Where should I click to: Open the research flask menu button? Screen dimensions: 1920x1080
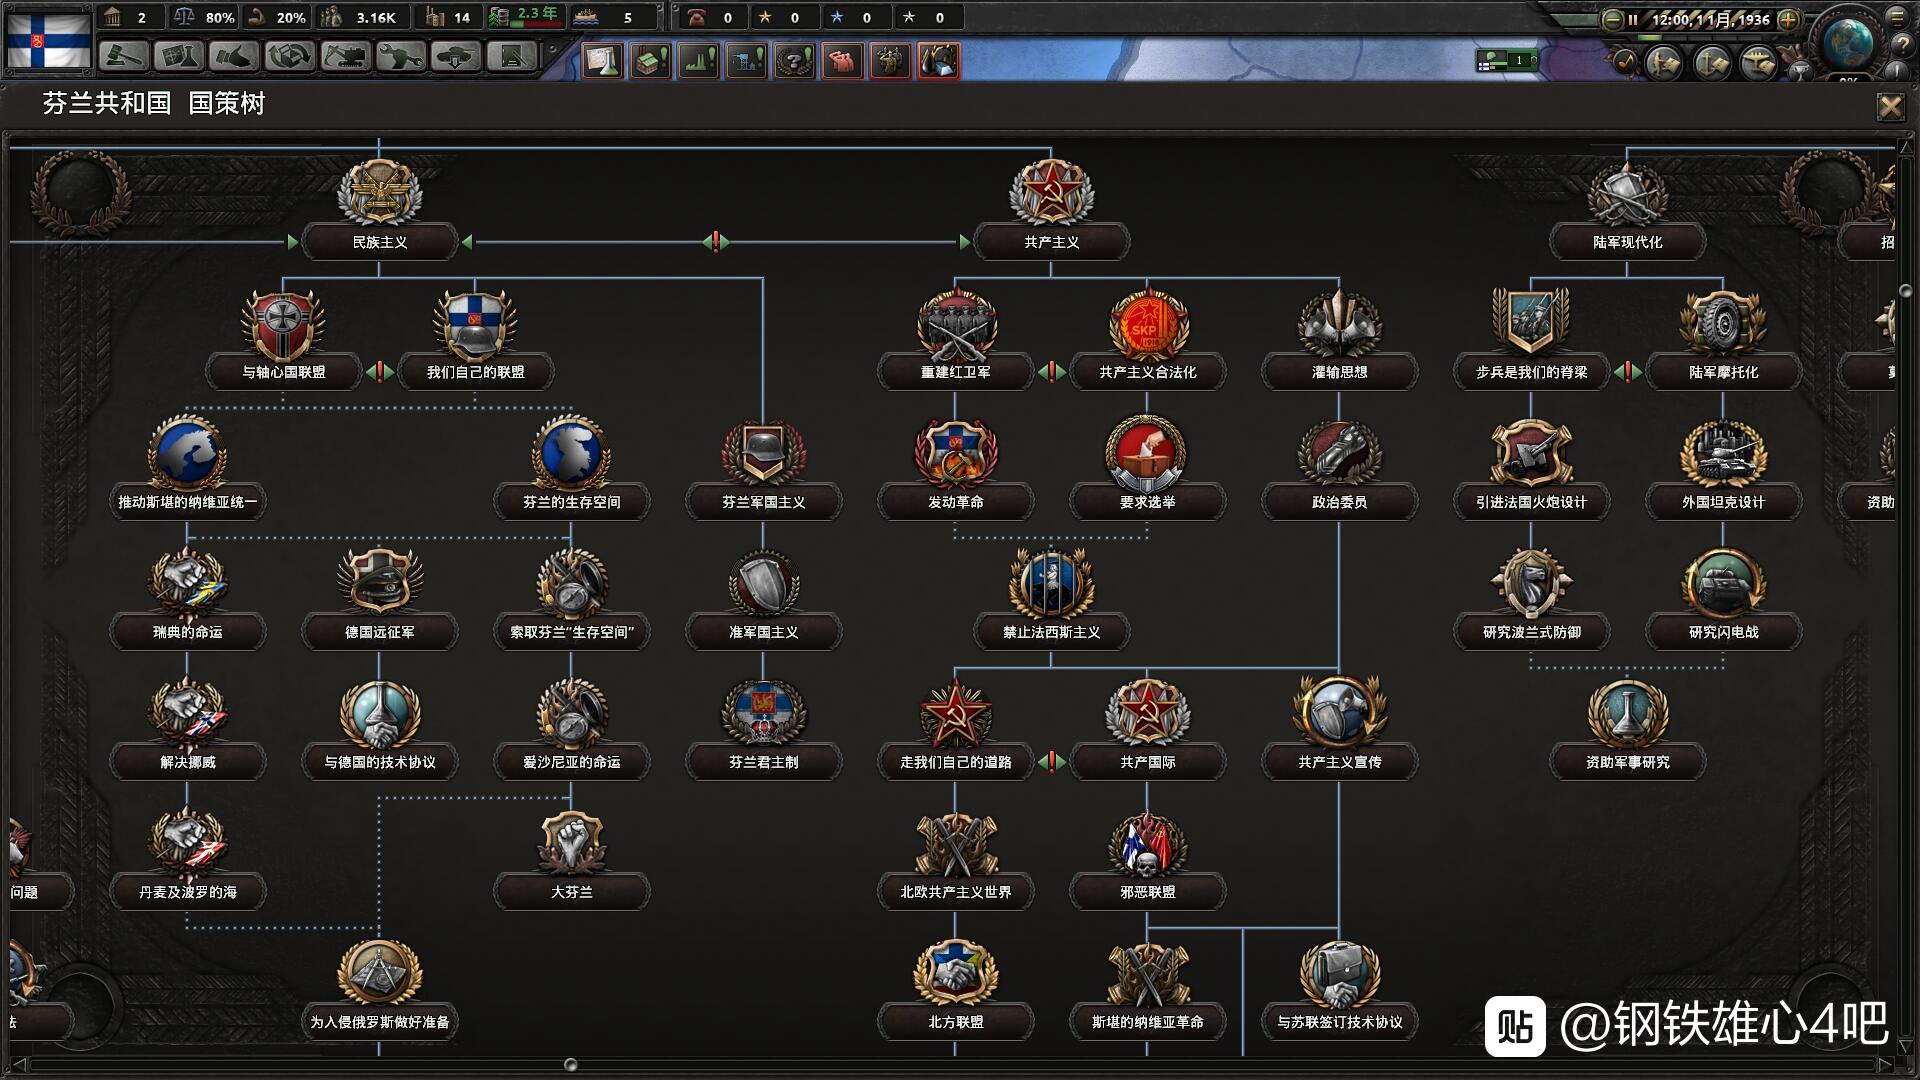click(179, 56)
